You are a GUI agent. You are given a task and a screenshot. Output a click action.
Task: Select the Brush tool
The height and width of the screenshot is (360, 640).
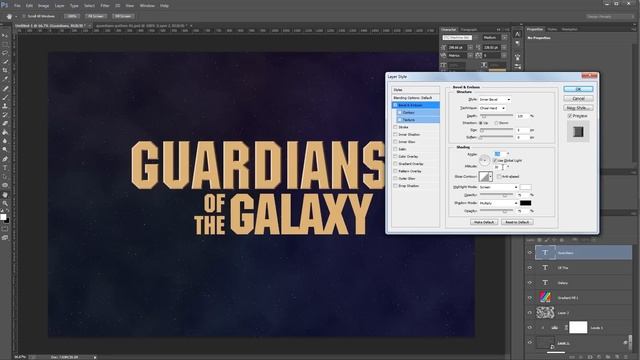pos(5,97)
